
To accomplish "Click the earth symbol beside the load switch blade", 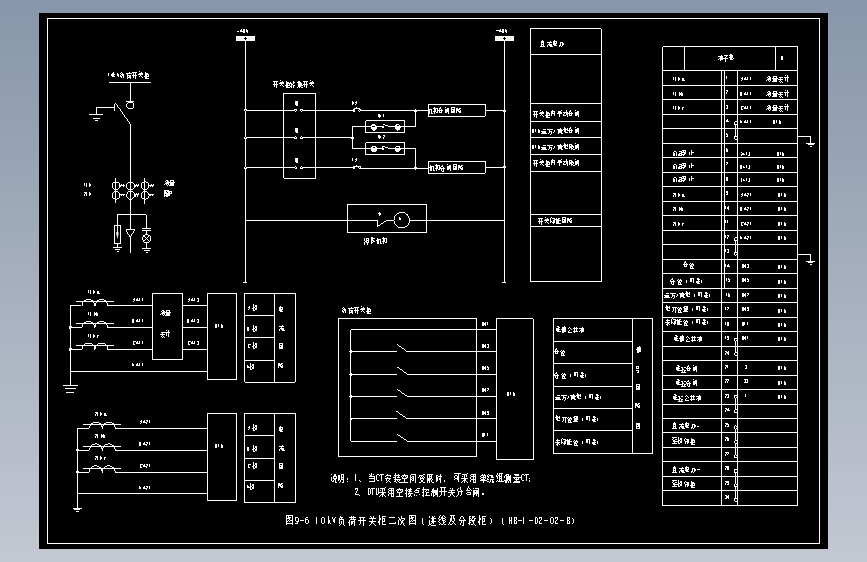I will [x=96, y=115].
